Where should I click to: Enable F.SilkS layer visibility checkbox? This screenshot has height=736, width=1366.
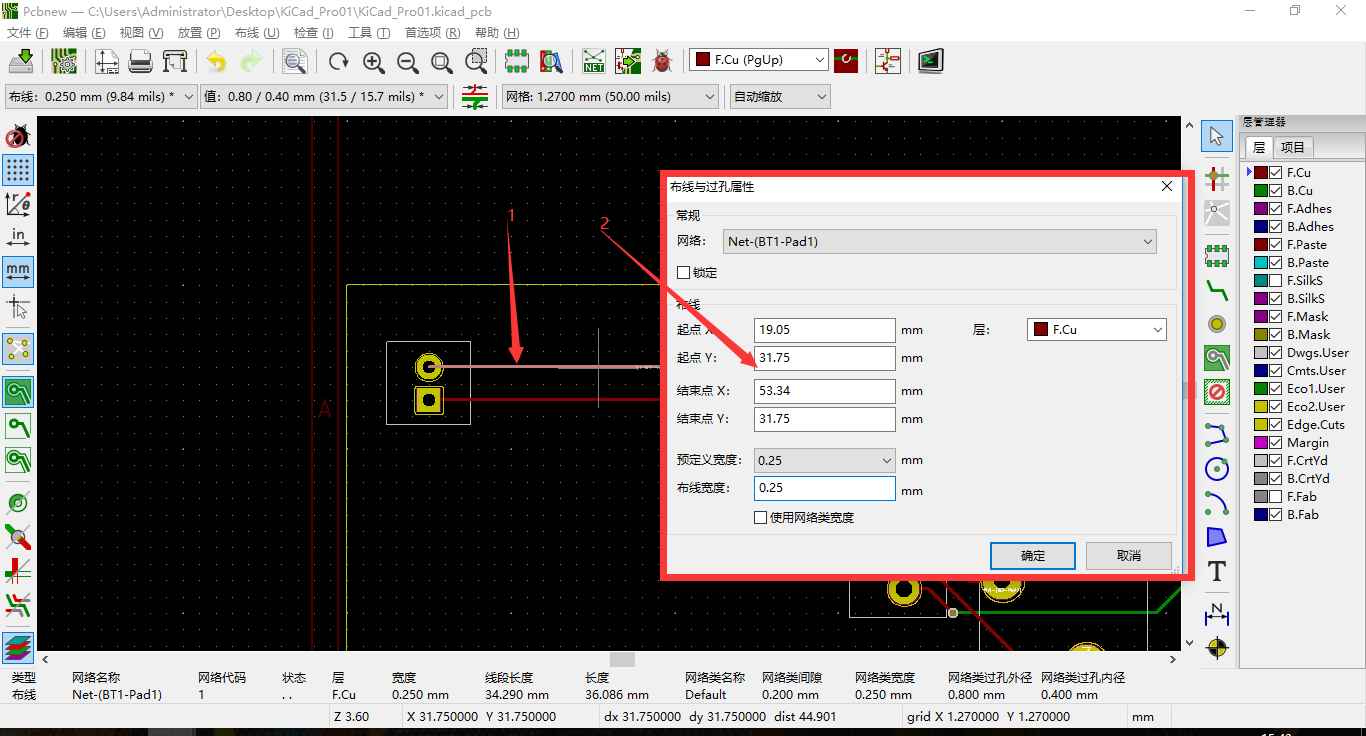coord(1276,281)
